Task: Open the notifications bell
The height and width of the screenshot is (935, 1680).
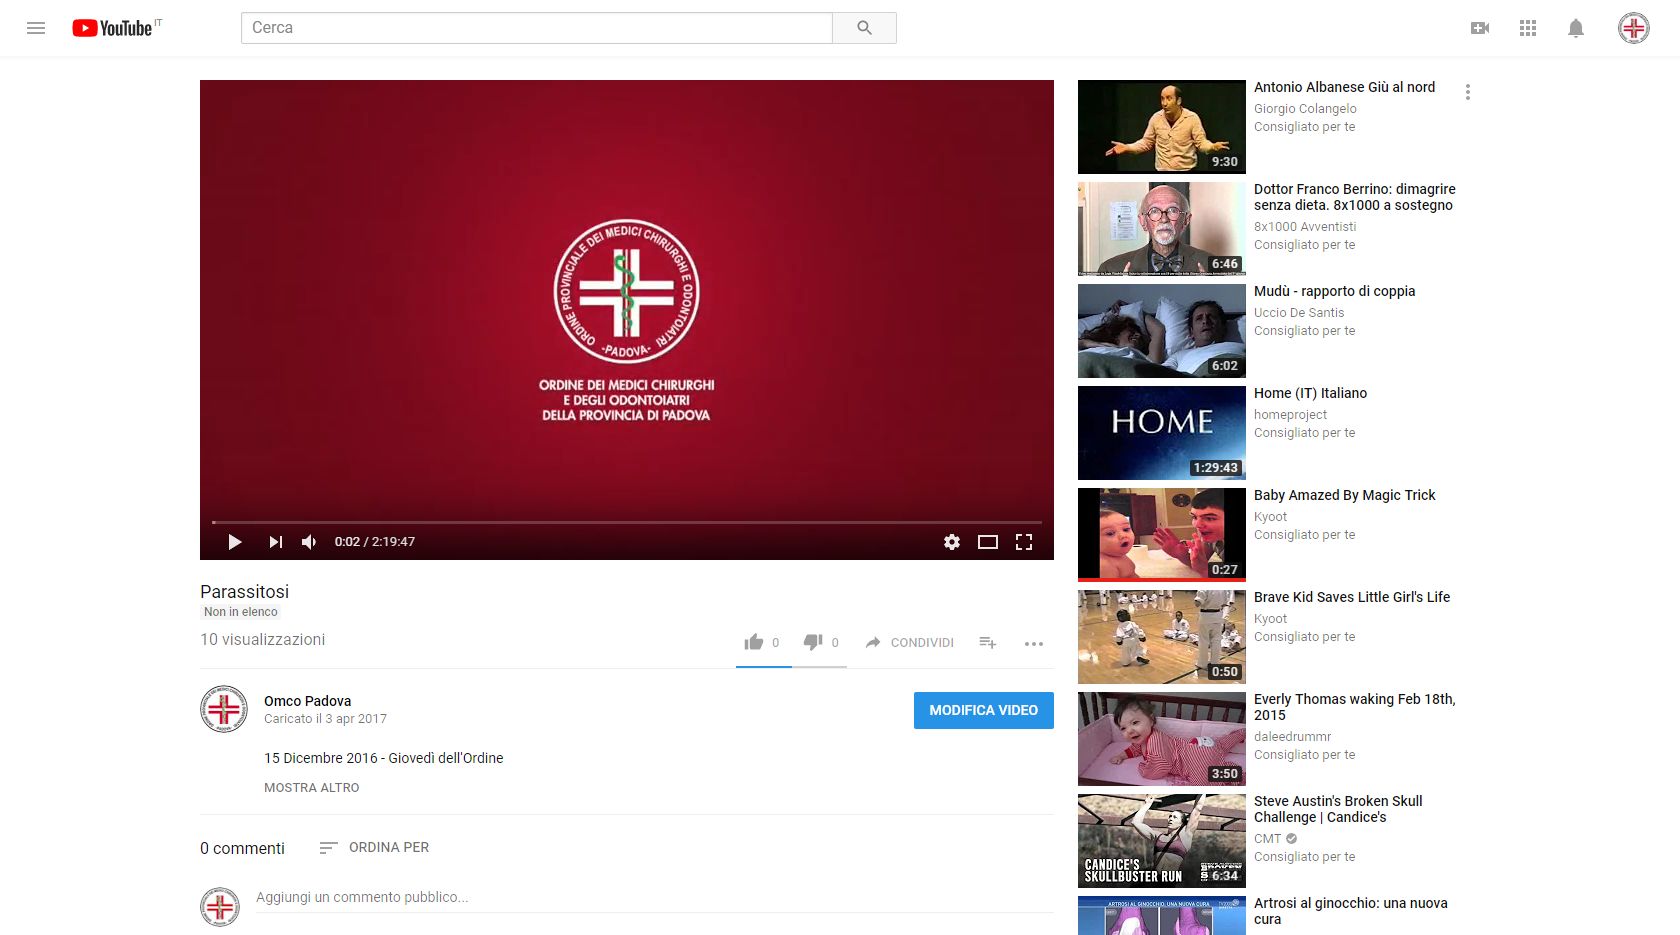Action: tap(1576, 28)
